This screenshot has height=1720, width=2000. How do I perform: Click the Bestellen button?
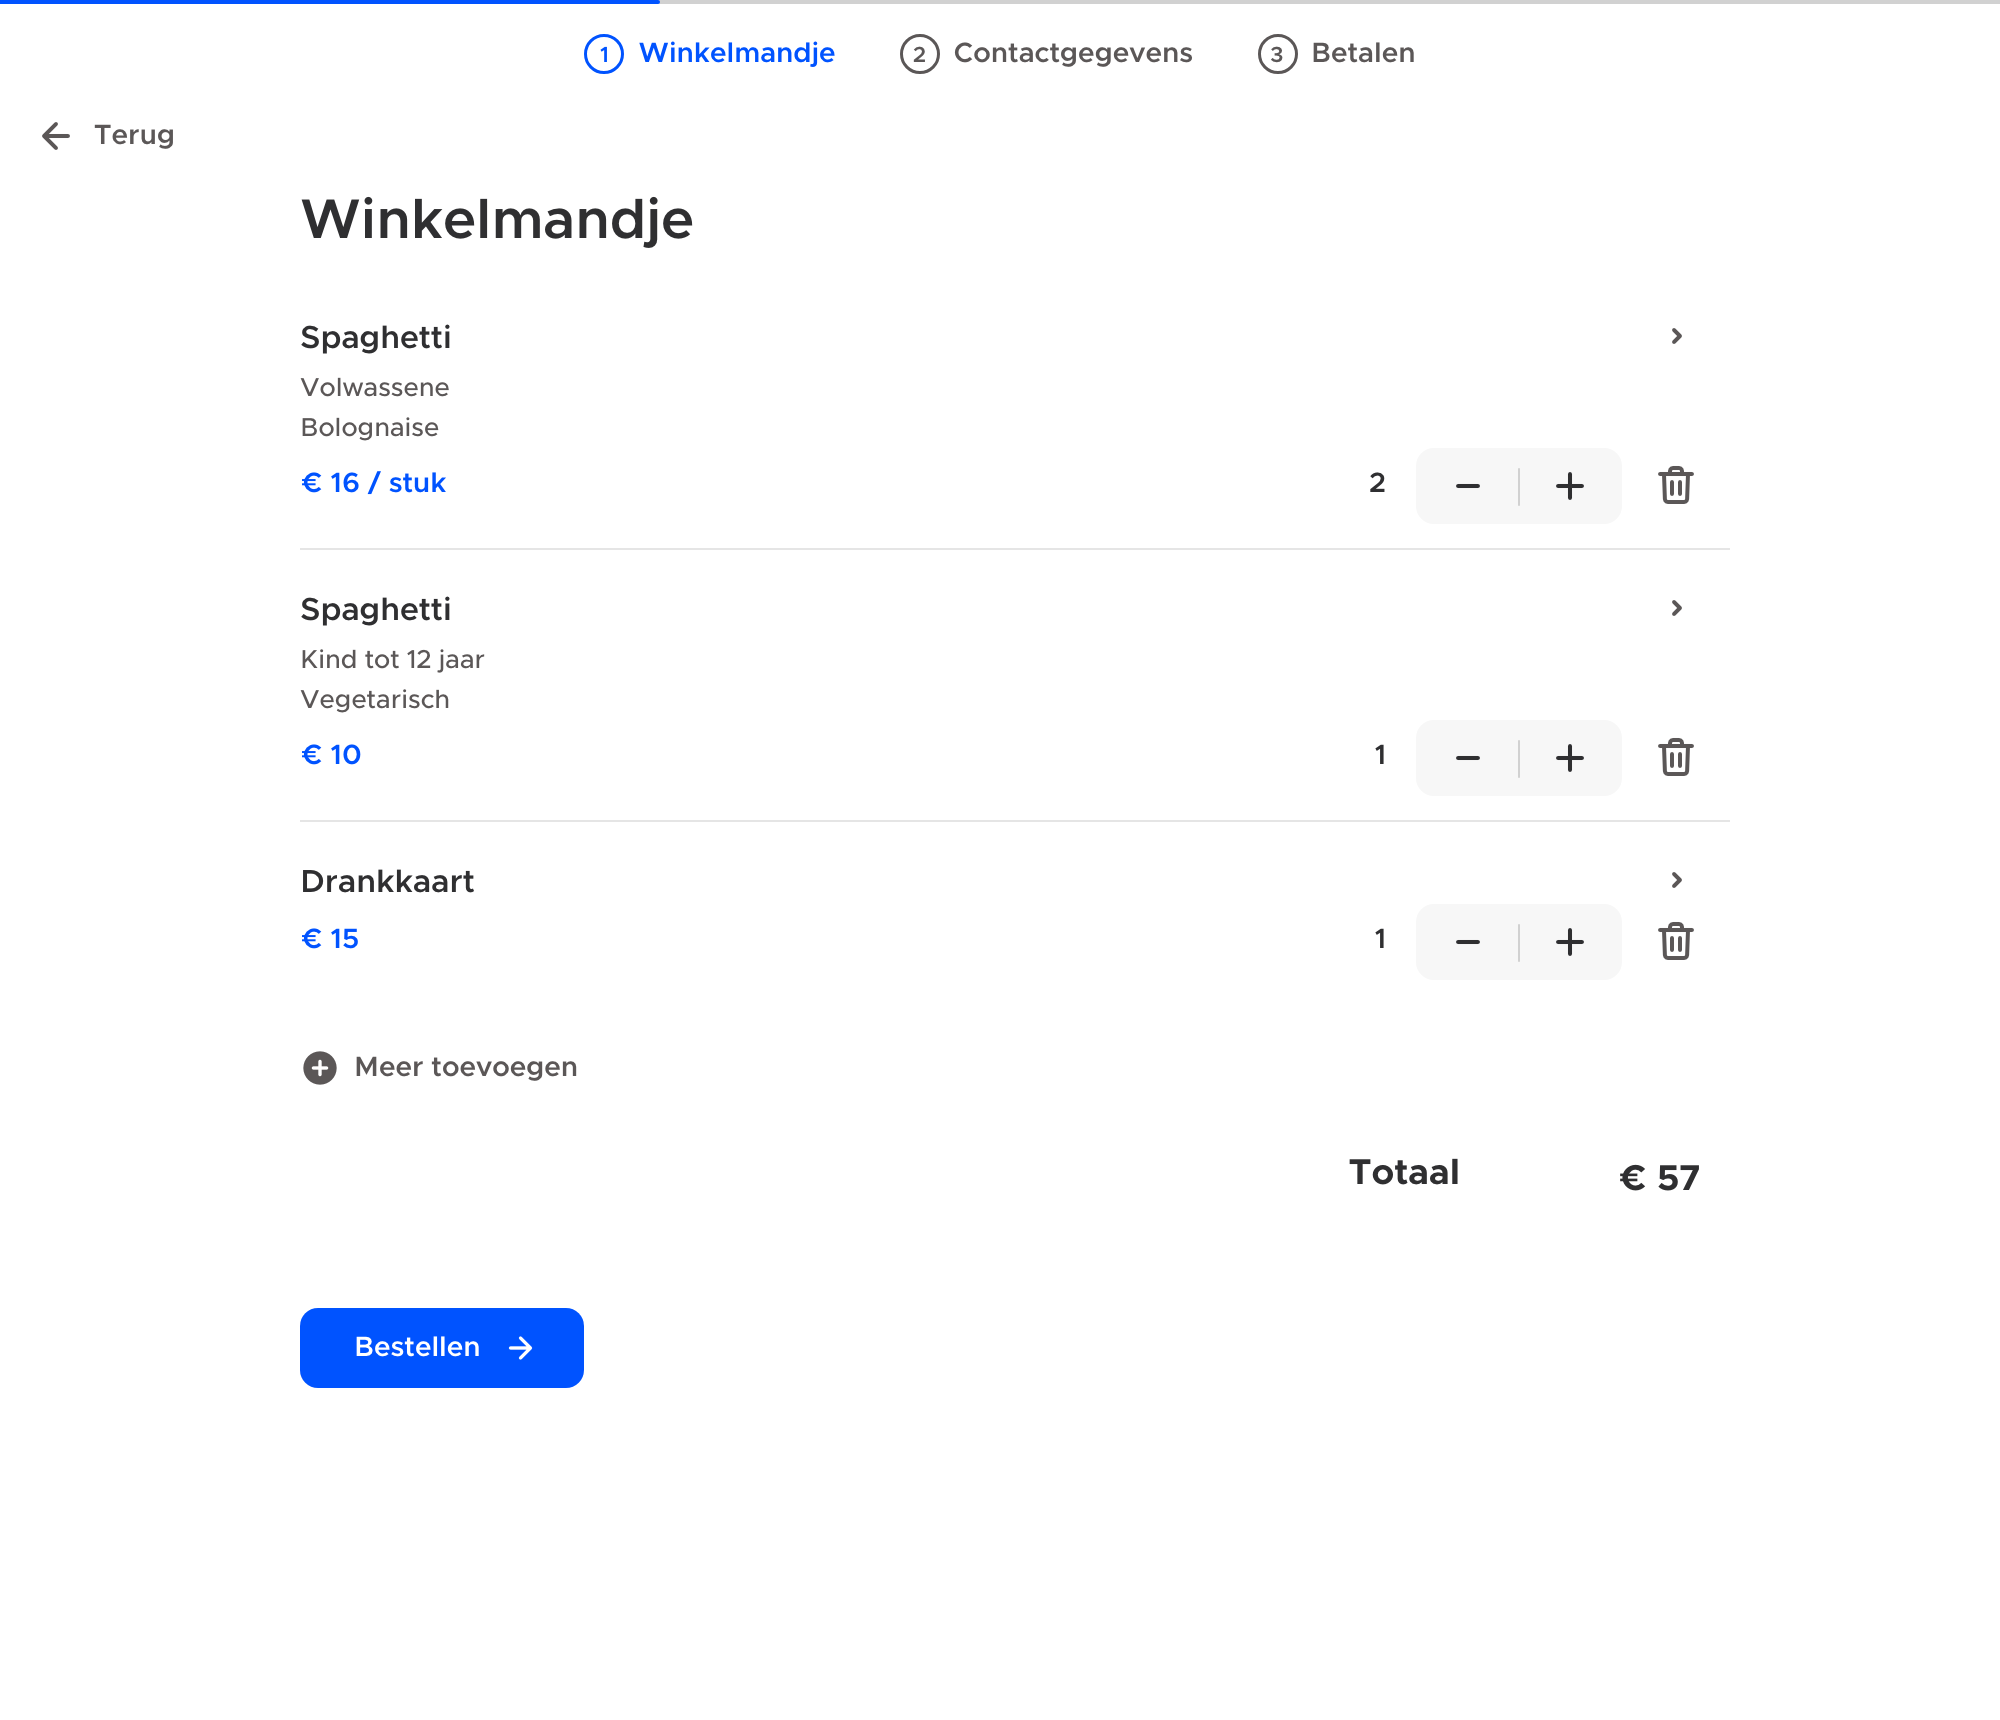coord(442,1348)
